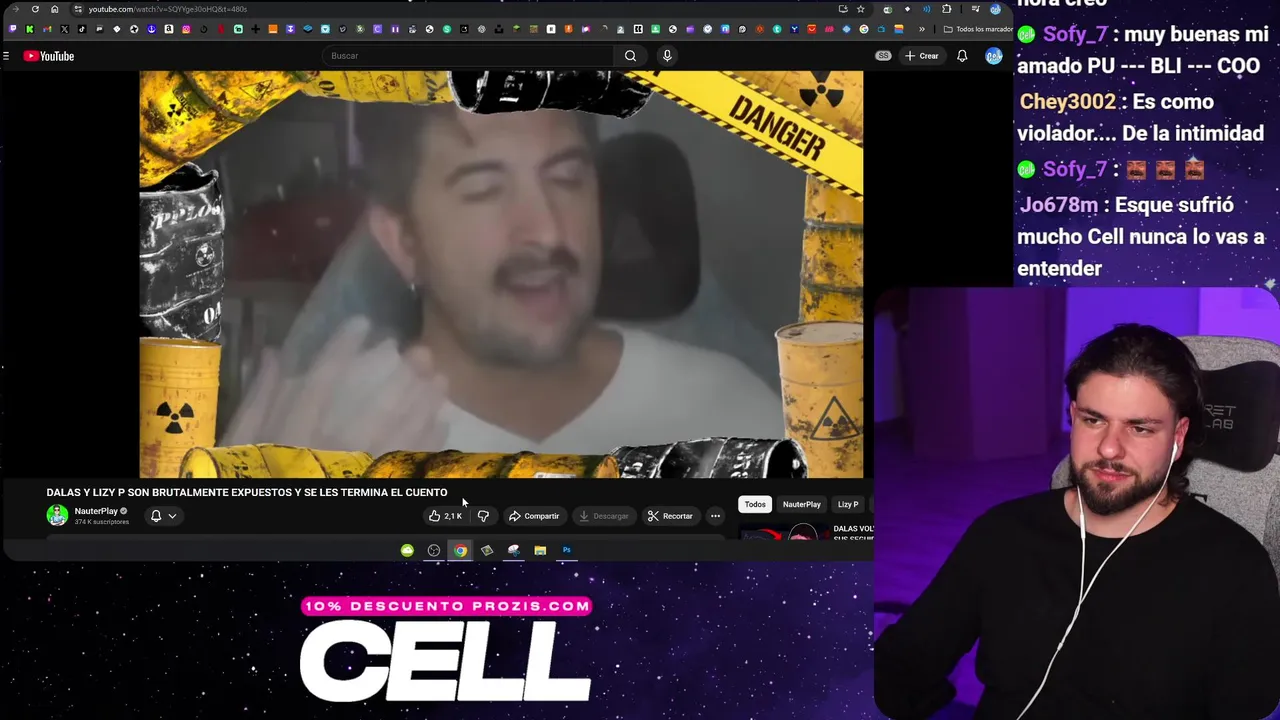Image resolution: width=1280 pixels, height=720 pixels.
Task: Click the browser forward arrow
Action: 15,9
